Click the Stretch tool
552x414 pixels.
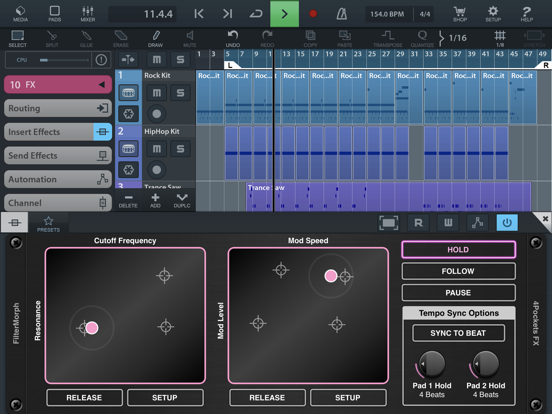point(534,39)
